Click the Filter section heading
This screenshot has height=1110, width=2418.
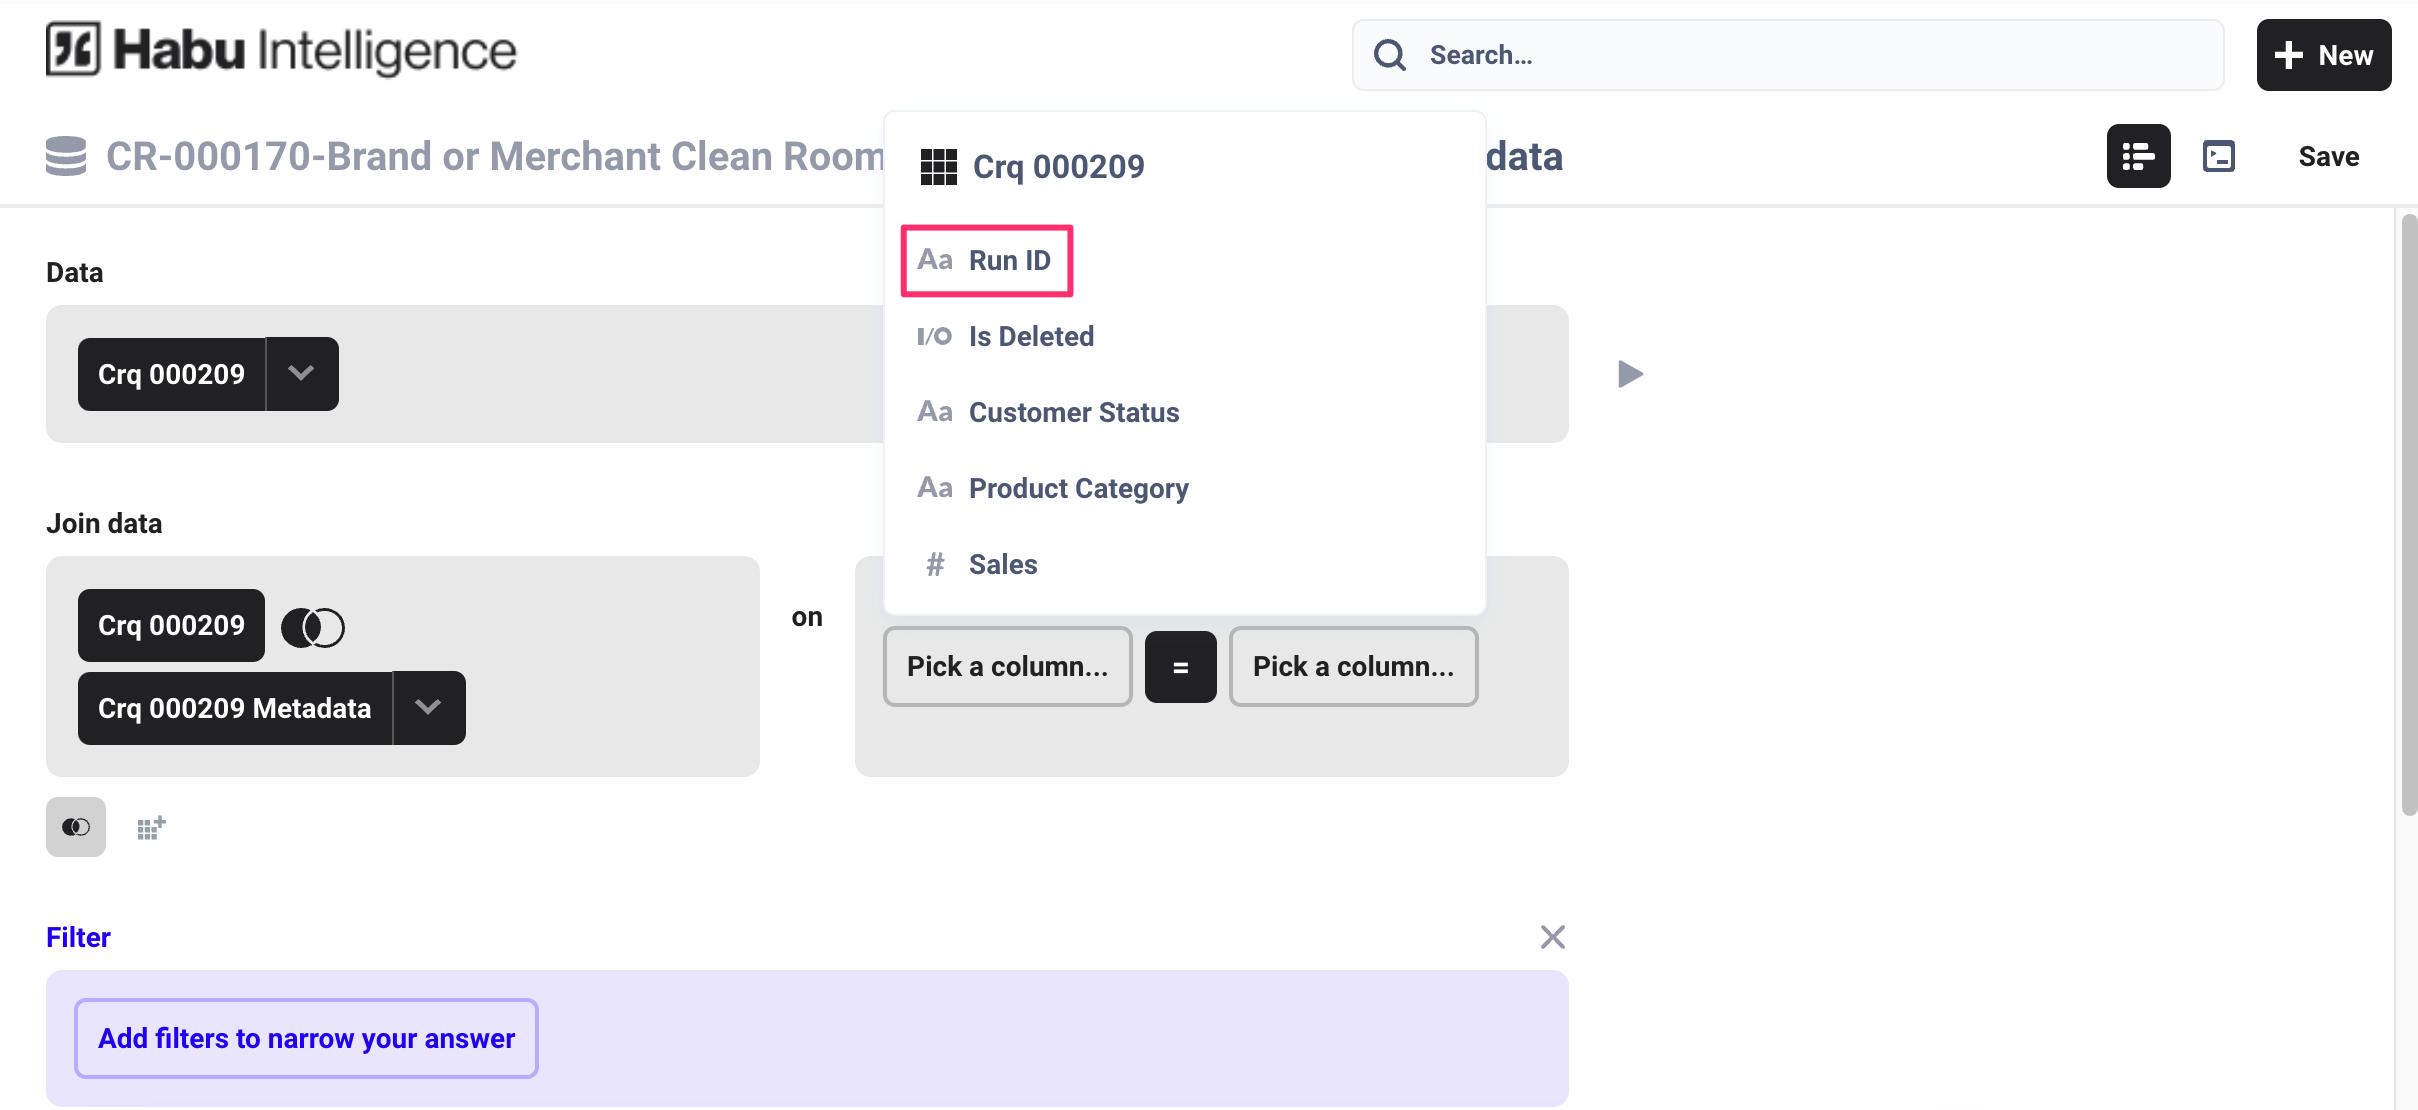click(78, 937)
